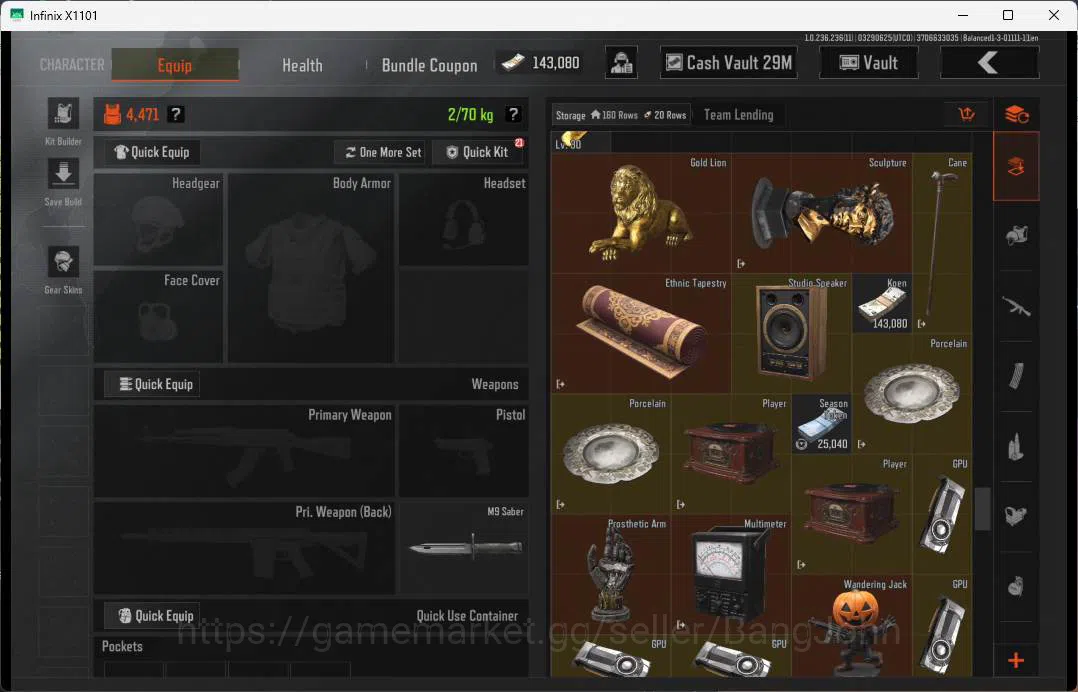Click the orange sort storage icon
The height and width of the screenshot is (692, 1078).
pyautogui.click(x=967, y=114)
